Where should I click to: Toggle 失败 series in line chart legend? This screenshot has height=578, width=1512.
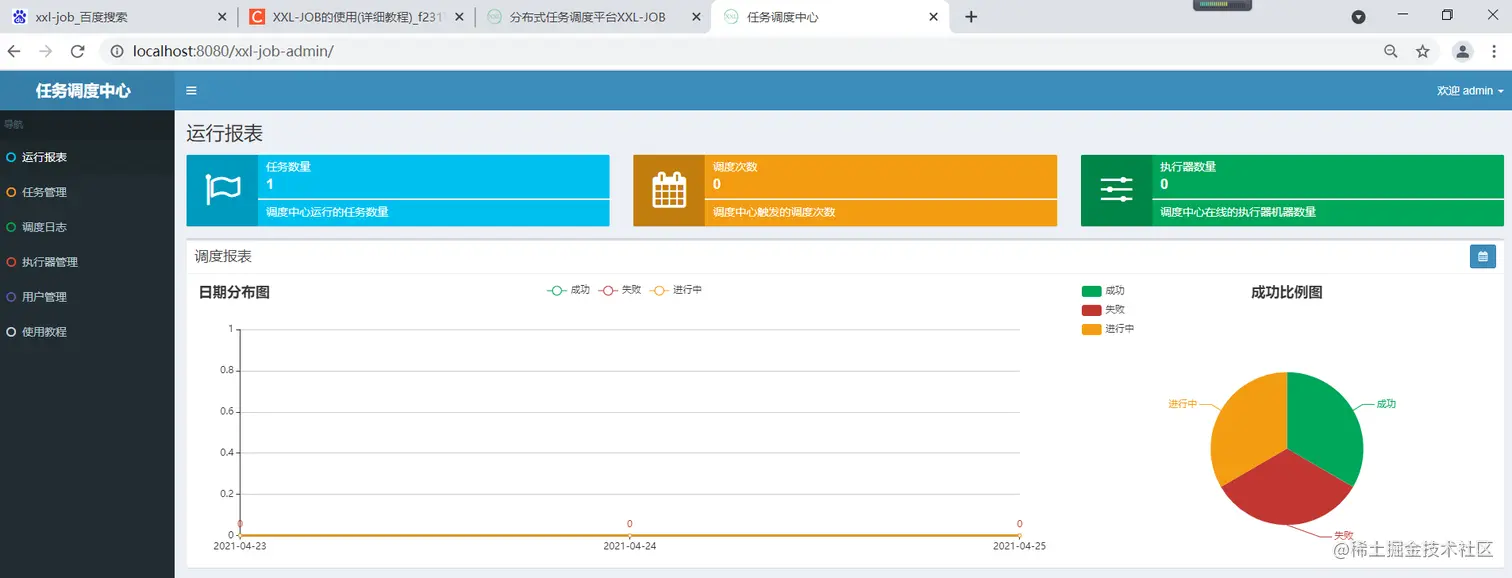(620, 290)
